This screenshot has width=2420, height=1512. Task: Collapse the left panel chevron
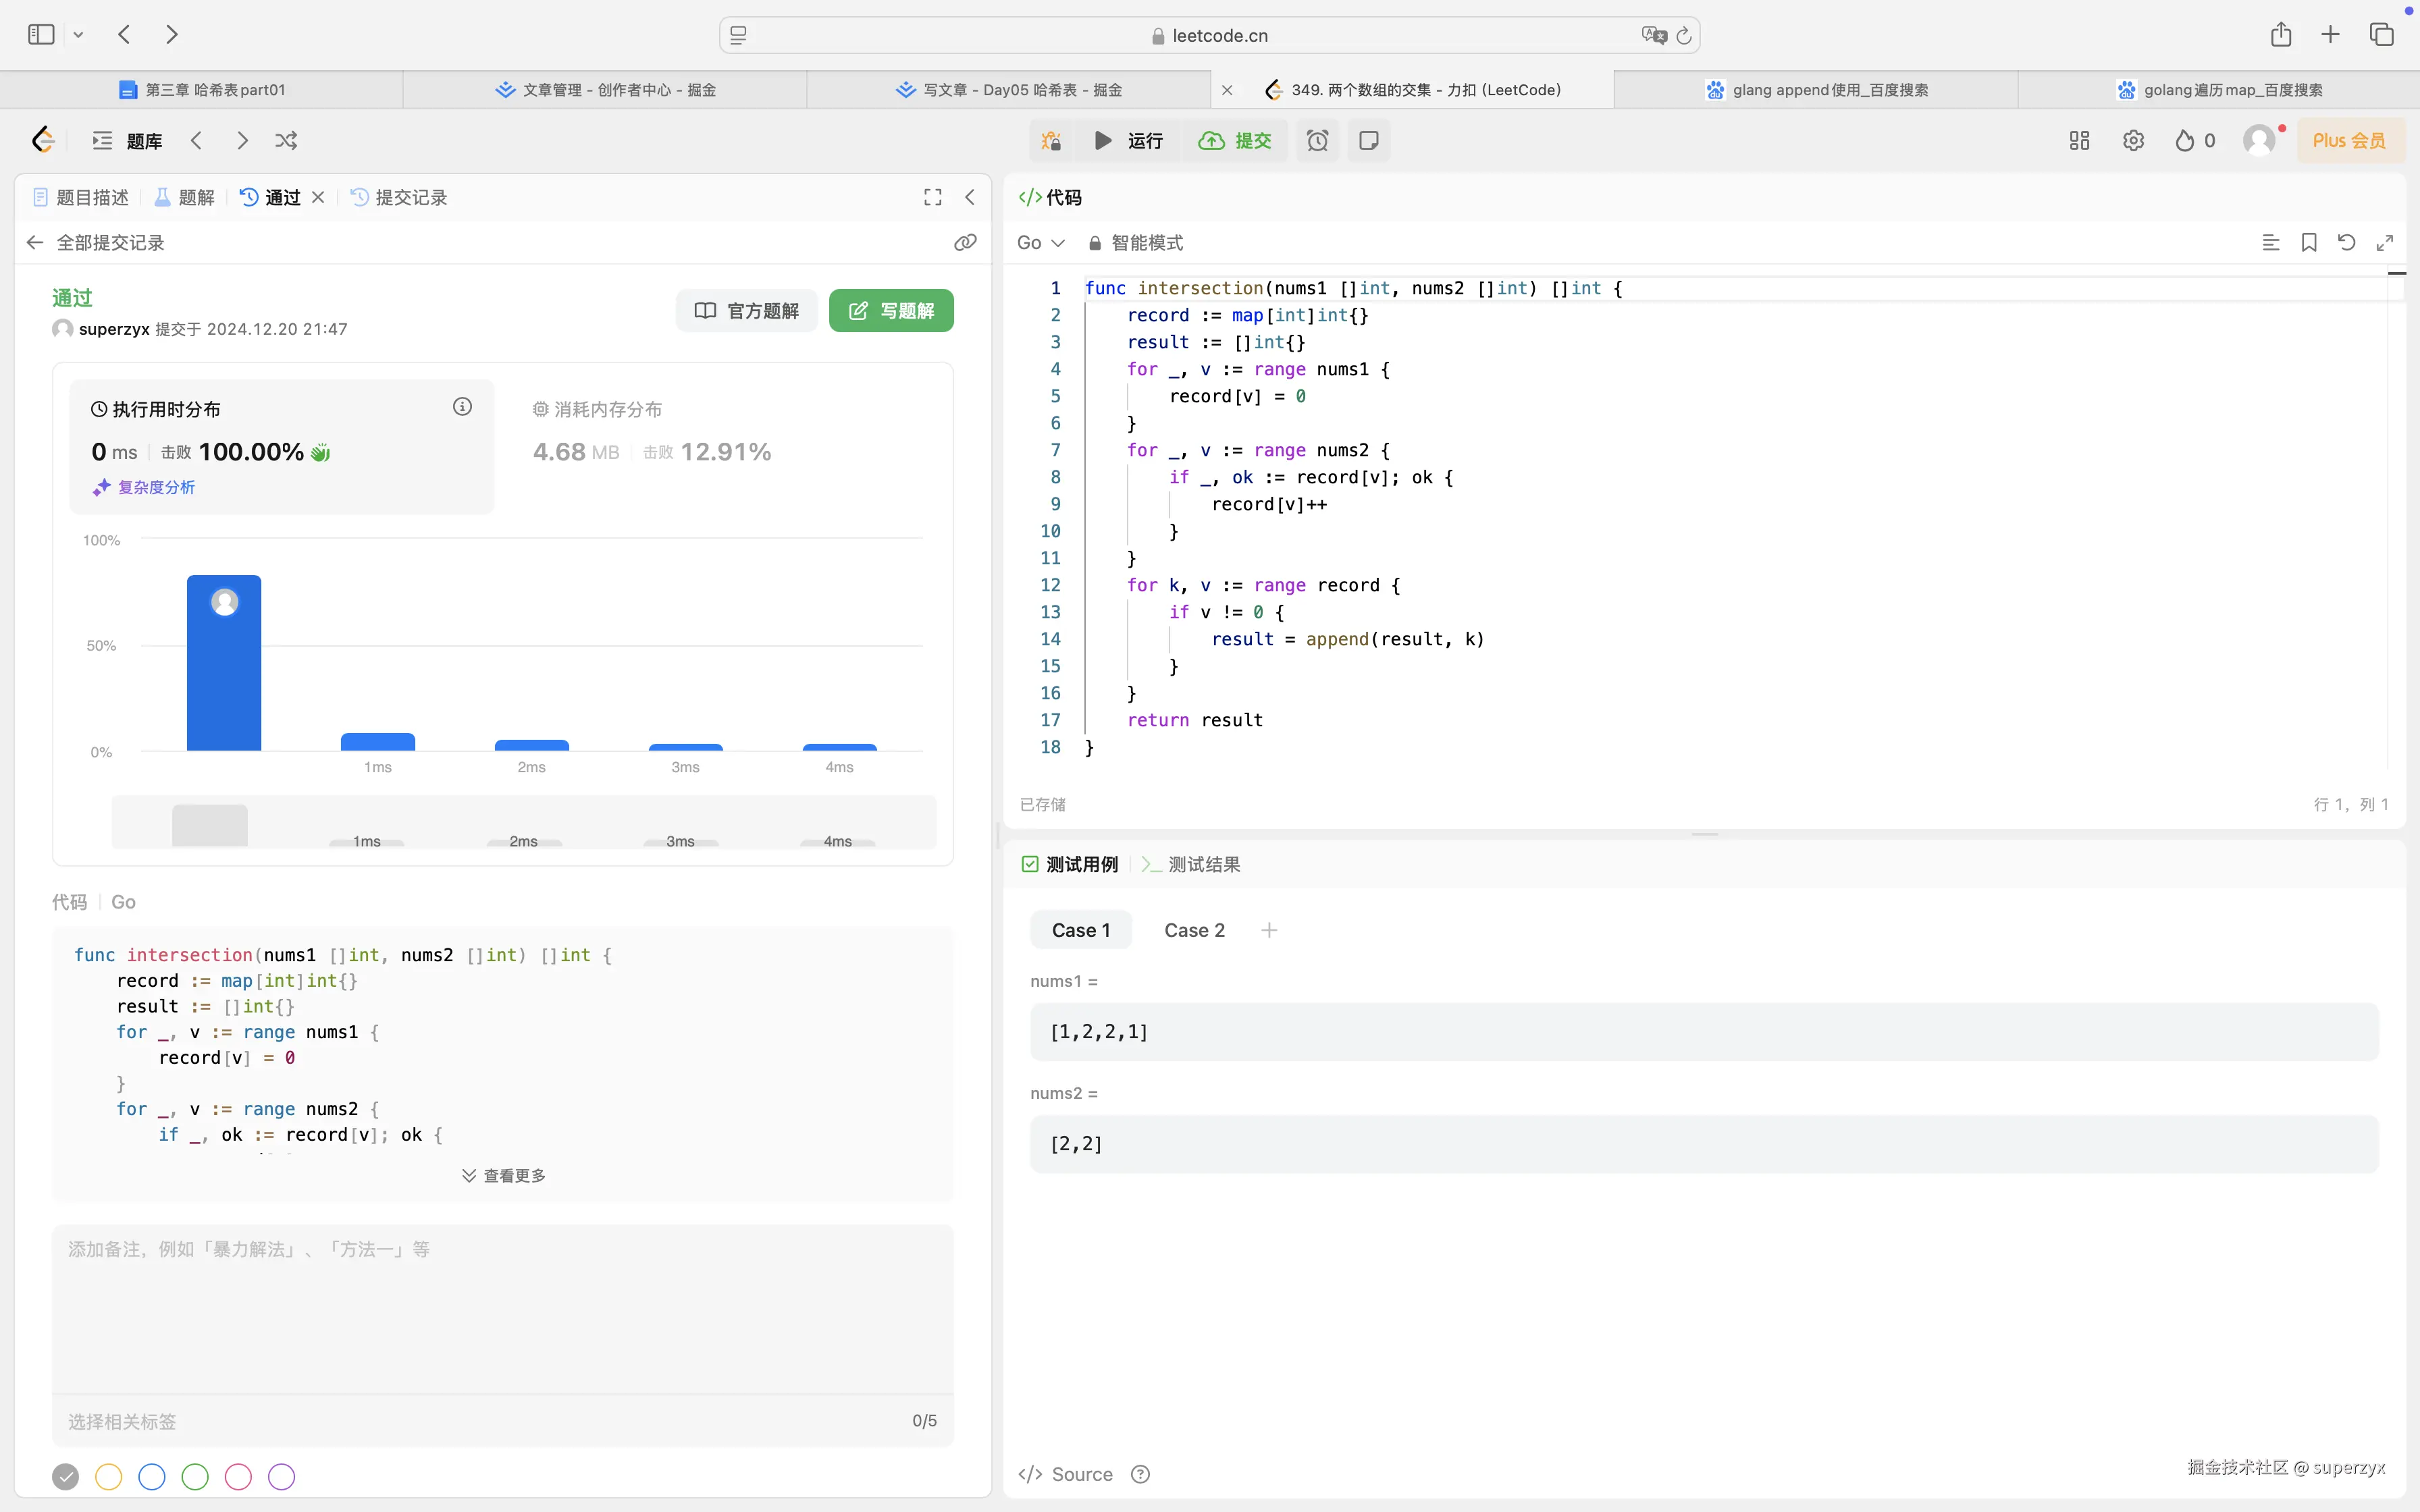[x=970, y=198]
